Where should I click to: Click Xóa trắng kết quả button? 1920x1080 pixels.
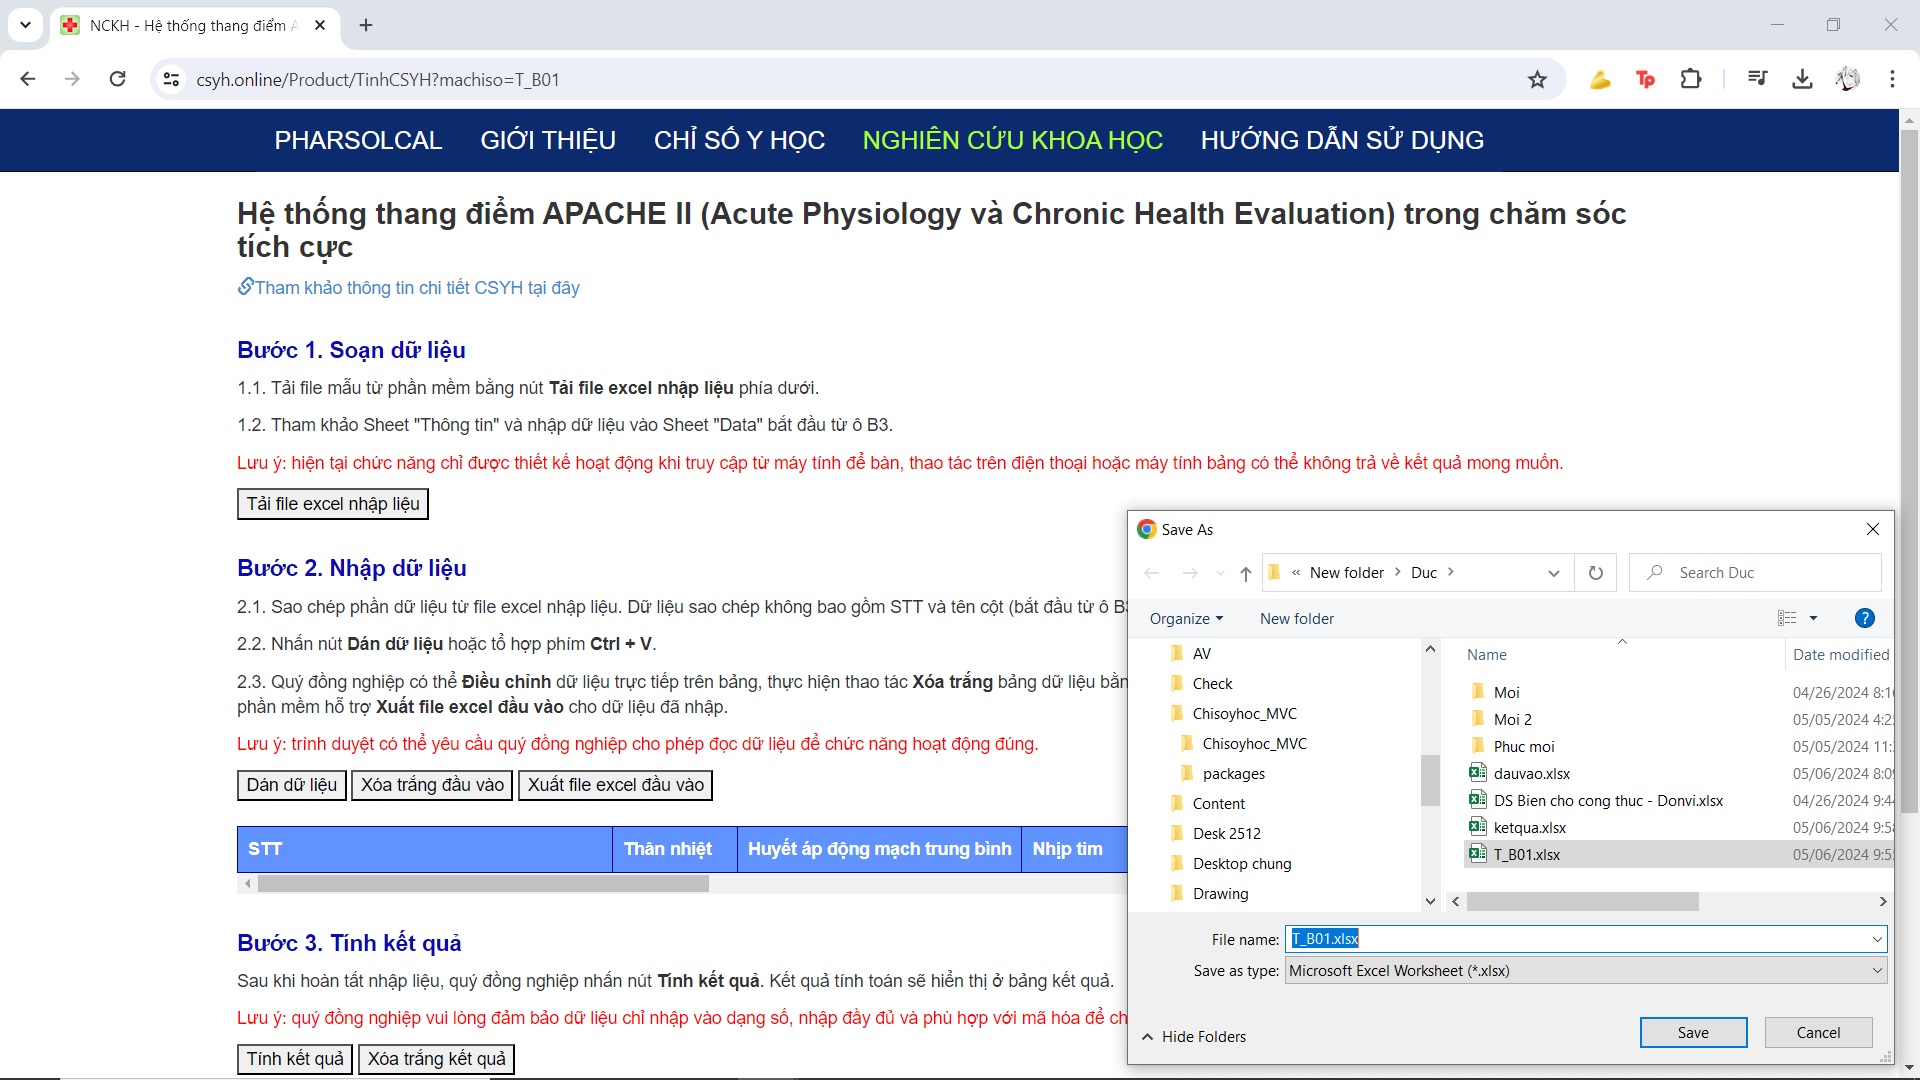(436, 1059)
